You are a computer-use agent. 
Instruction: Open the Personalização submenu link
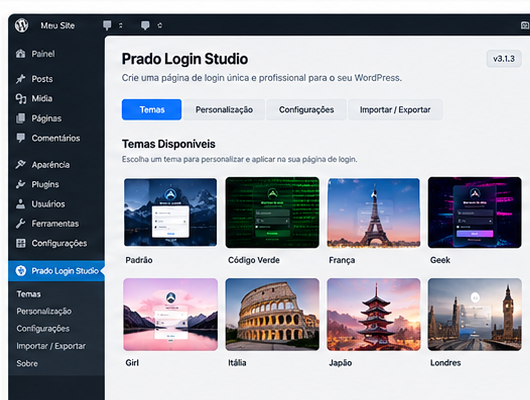(44, 311)
